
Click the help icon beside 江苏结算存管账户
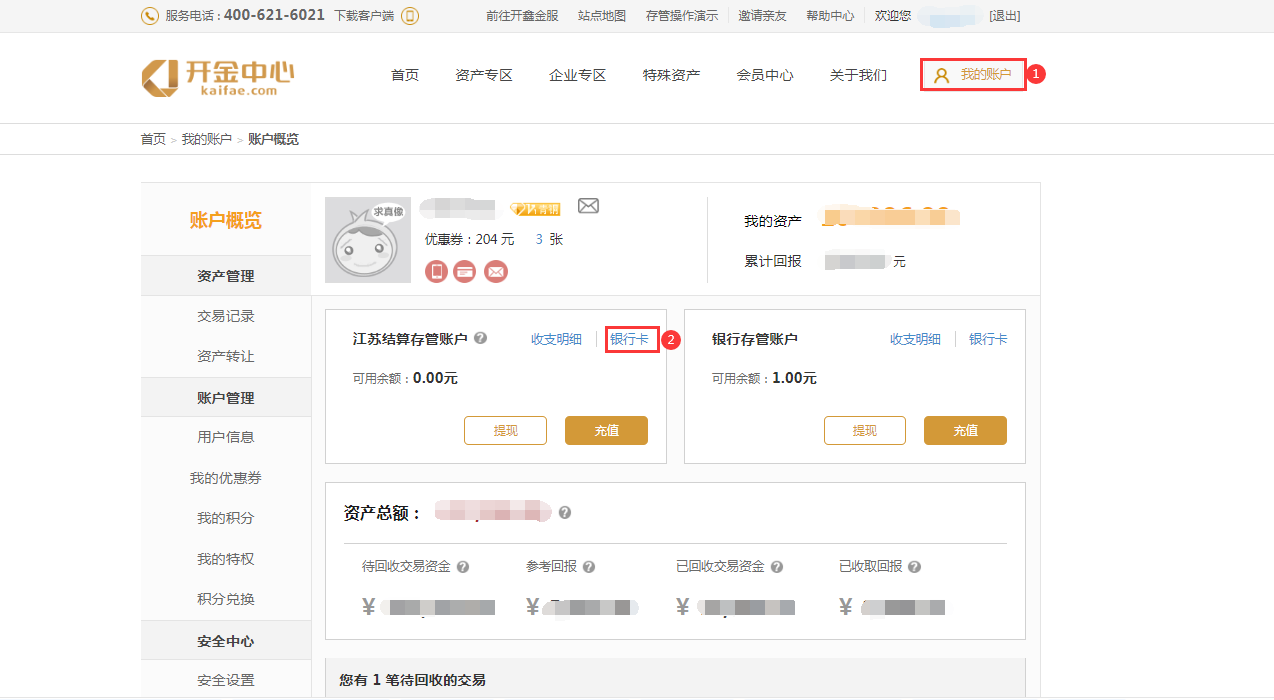(x=481, y=338)
